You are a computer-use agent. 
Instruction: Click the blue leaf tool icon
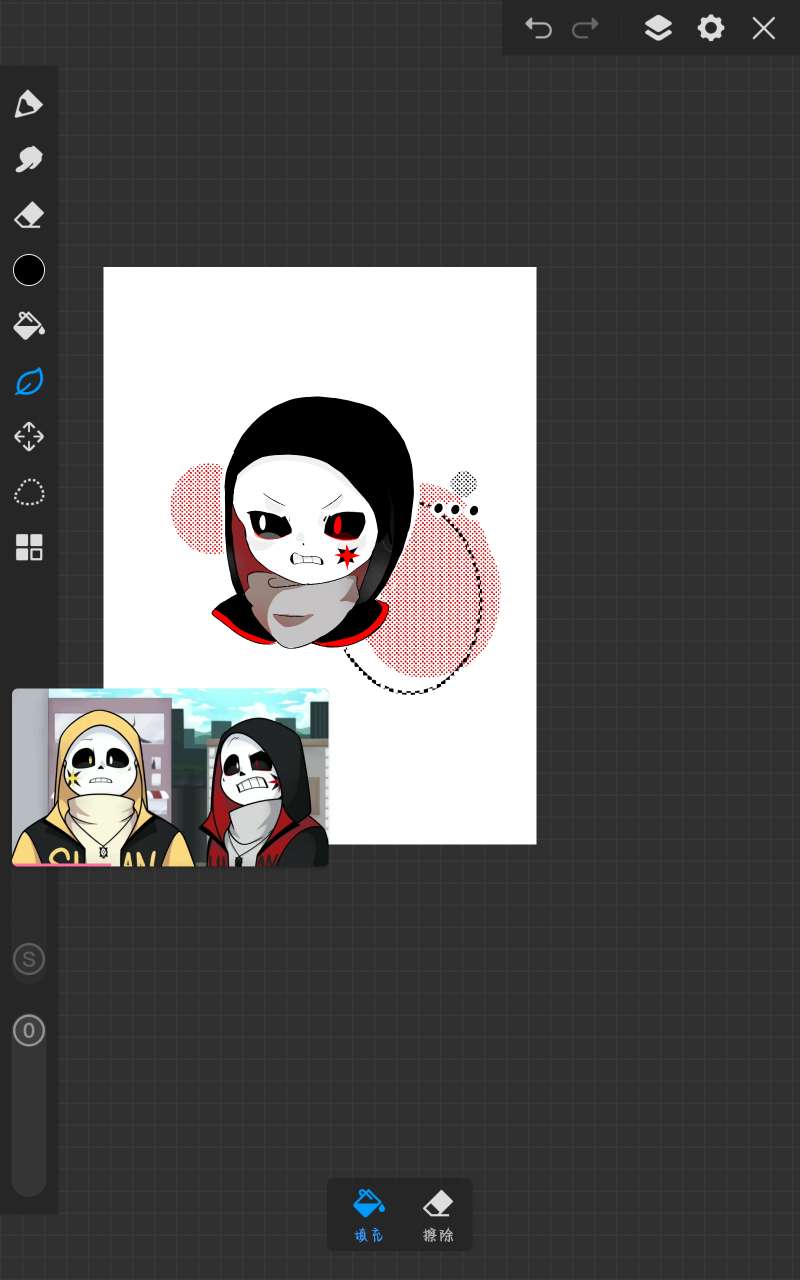pos(29,381)
